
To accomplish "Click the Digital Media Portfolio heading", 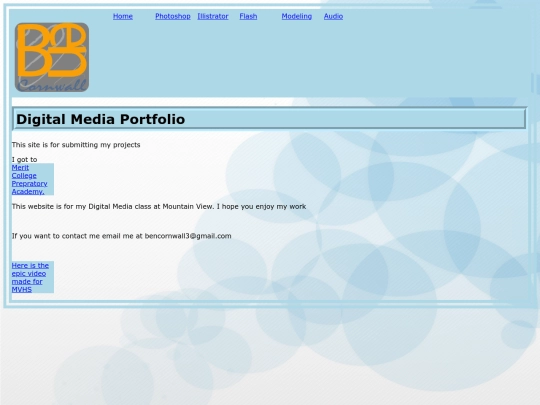I will pos(101,119).
